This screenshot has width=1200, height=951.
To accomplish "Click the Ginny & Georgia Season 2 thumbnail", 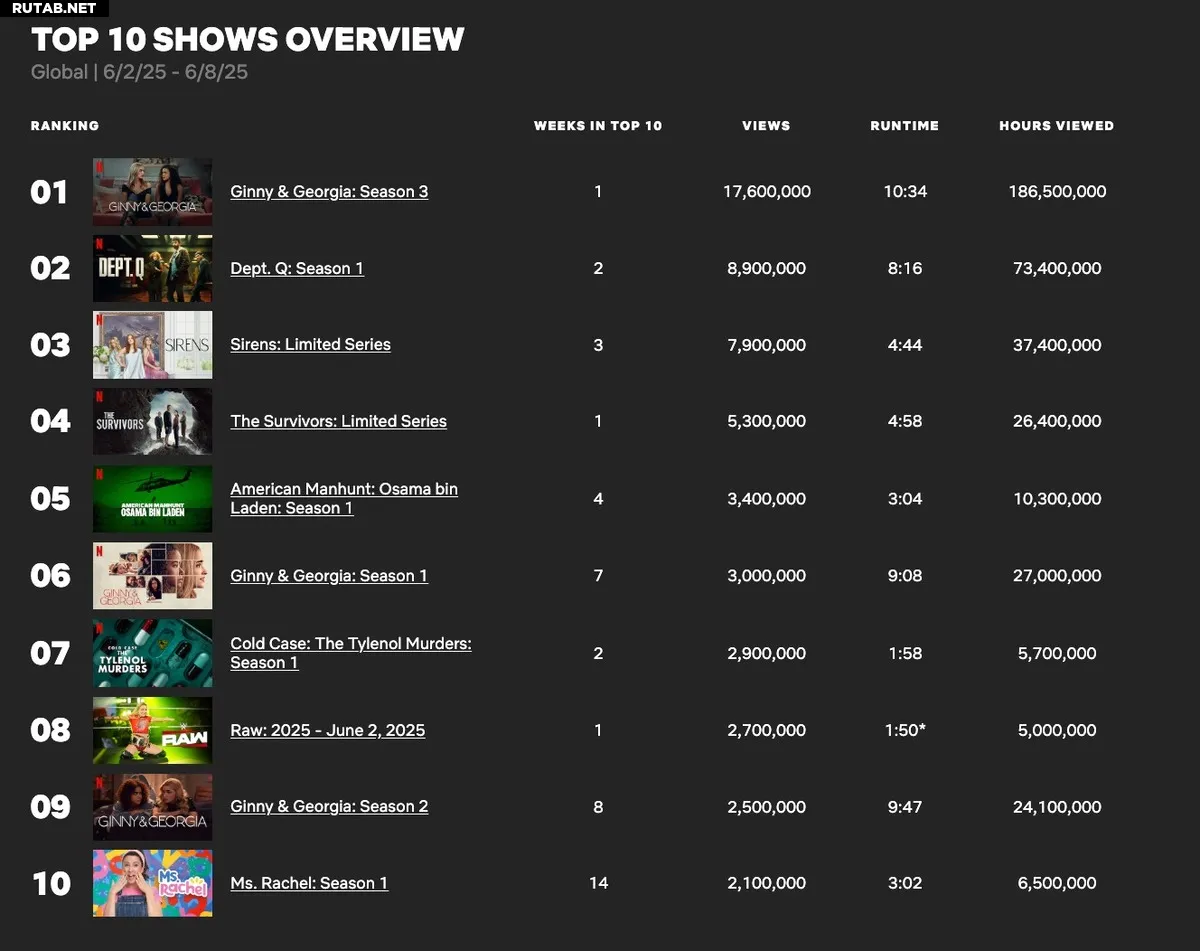I will 152,806.
